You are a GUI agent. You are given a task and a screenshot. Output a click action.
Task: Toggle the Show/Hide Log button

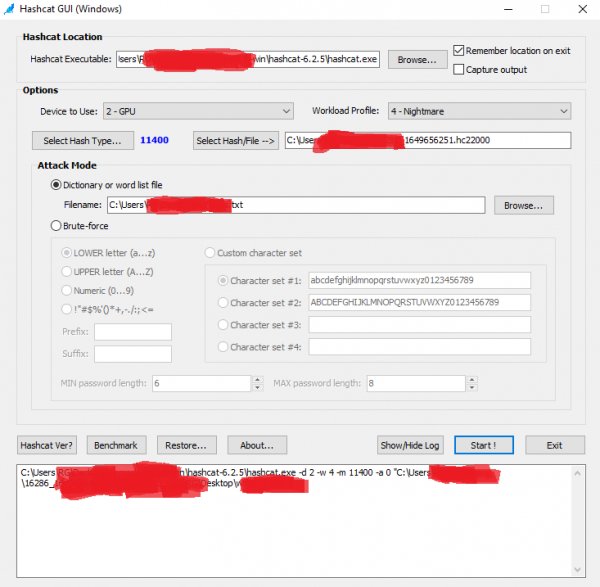tap(410, 445)
